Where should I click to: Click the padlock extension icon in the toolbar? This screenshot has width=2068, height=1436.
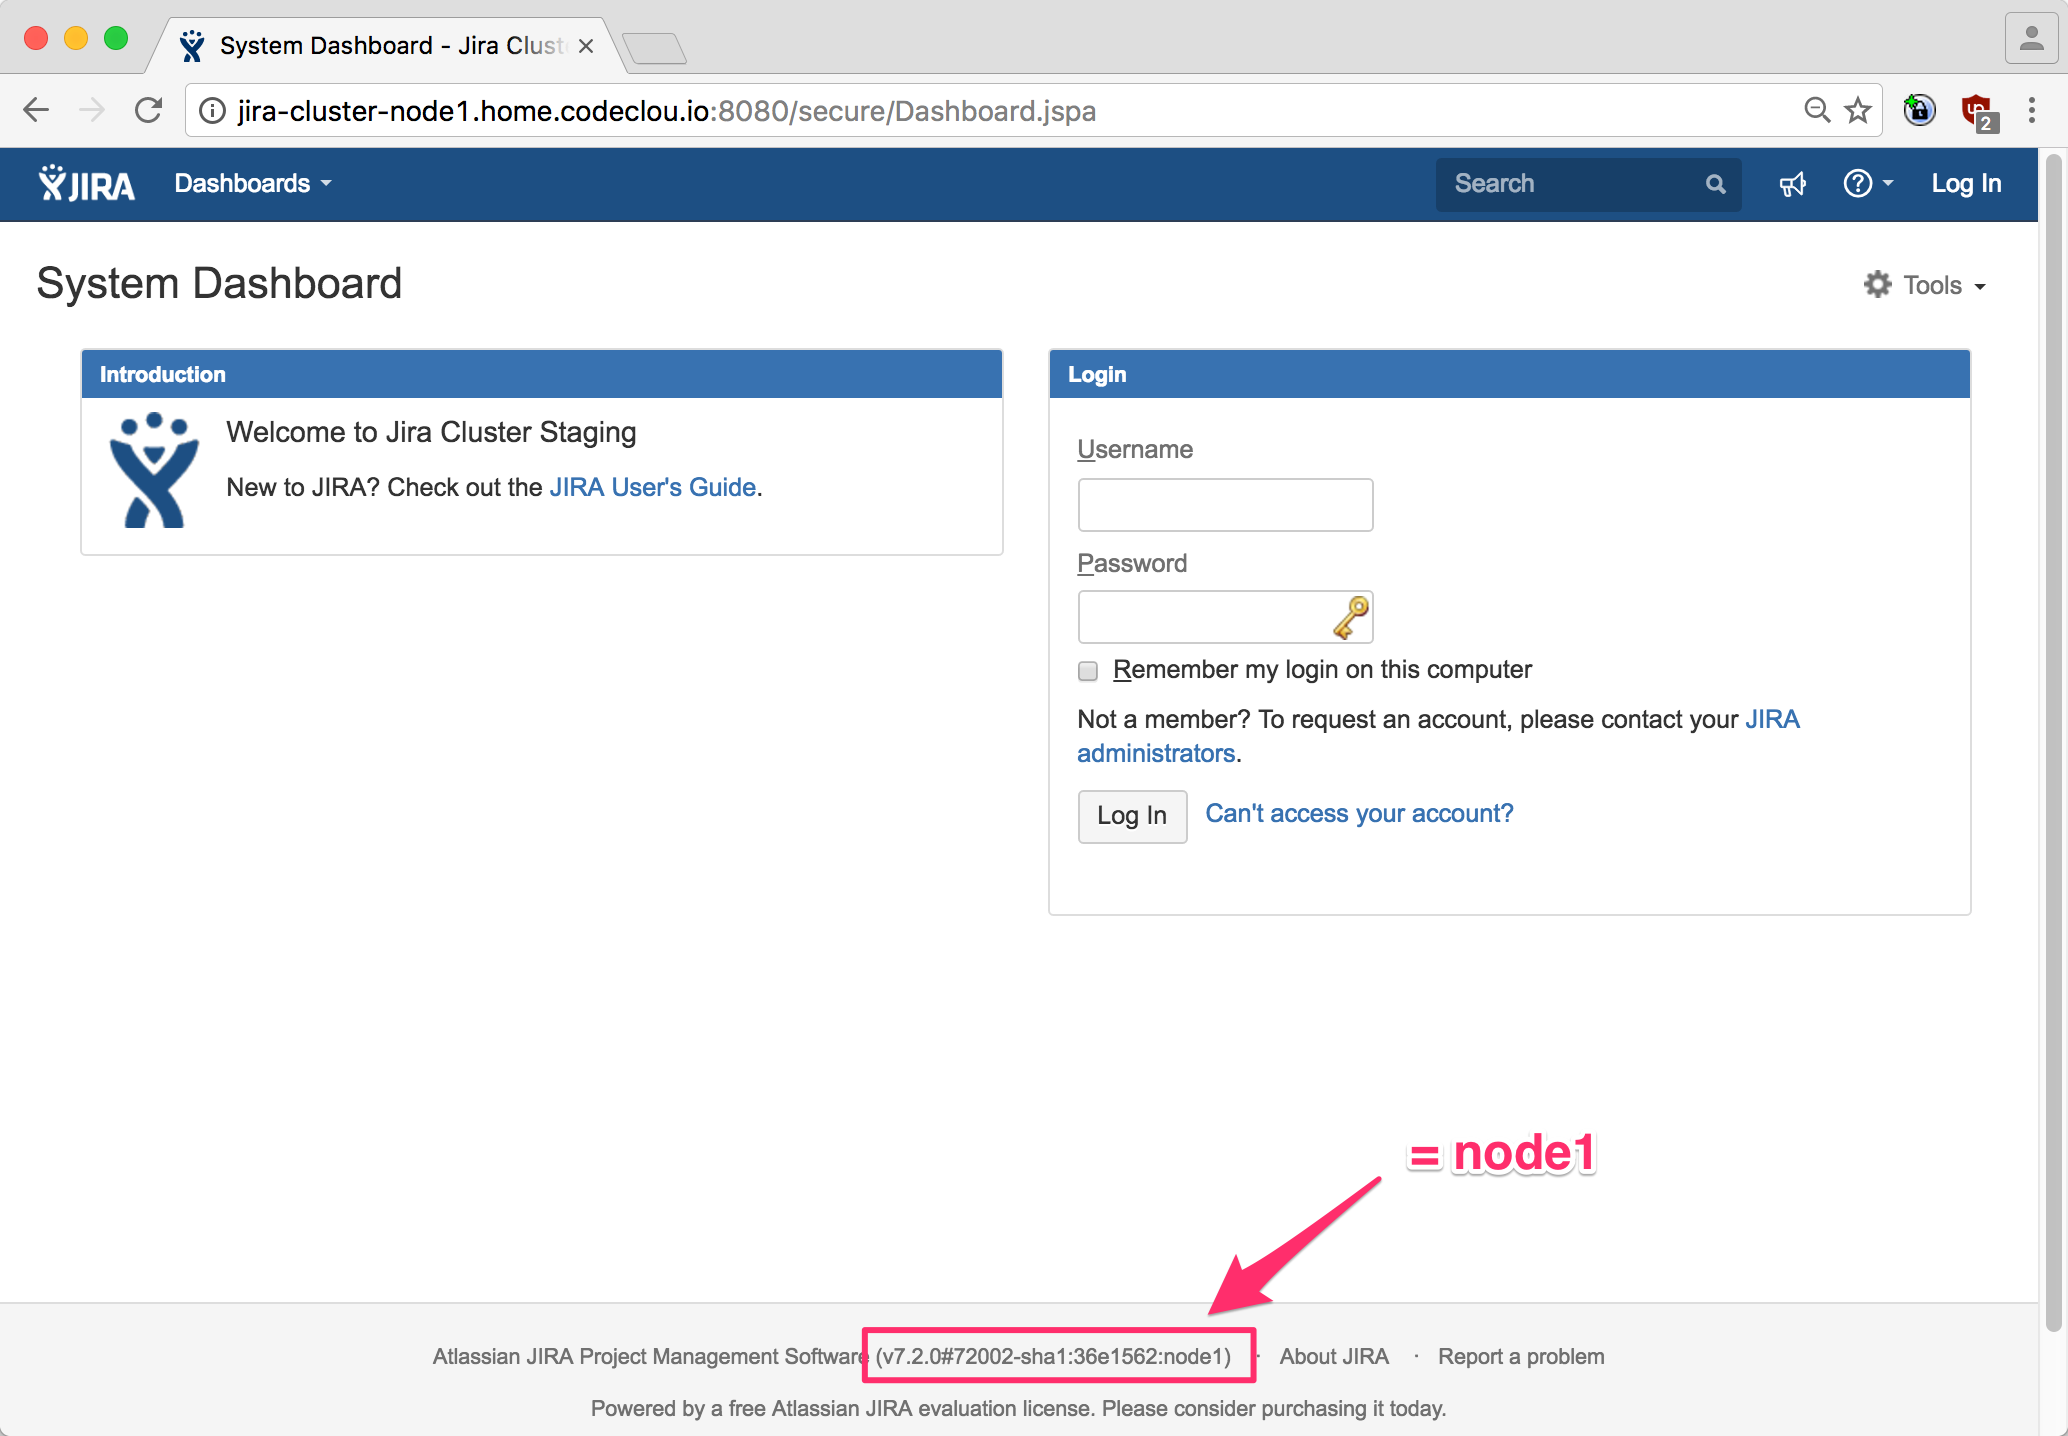pos(1918,110)
